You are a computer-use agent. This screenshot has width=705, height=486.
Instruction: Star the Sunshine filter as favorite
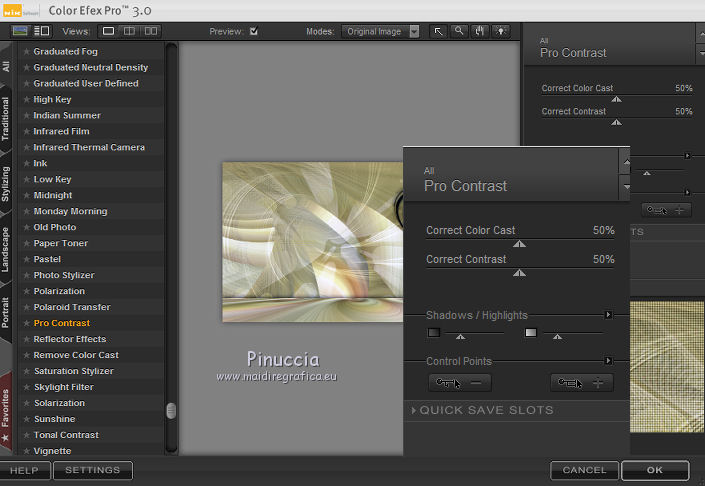(x=27, y=419)
